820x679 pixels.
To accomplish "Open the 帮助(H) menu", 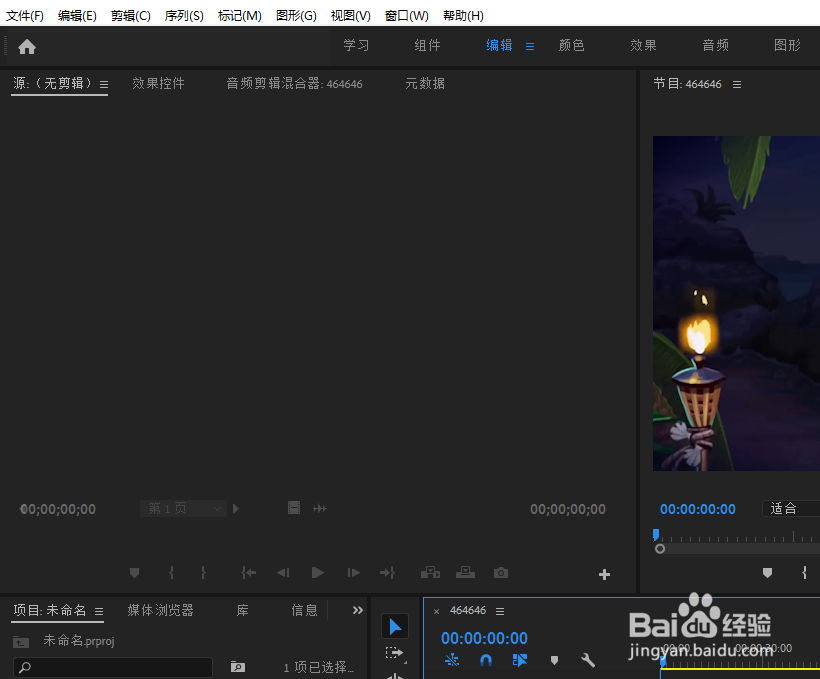I will [463, 16].
